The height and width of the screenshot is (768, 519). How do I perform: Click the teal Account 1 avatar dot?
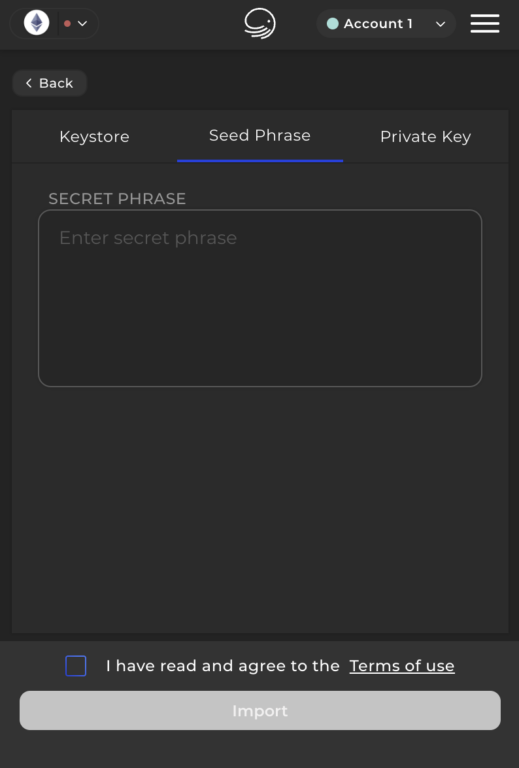(332, 24)
